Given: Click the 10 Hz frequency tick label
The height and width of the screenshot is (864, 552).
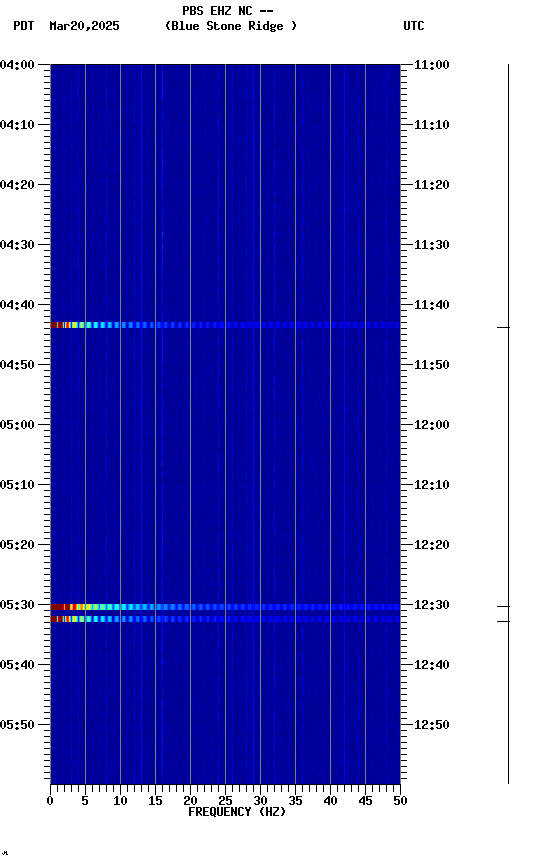Looking at the screenshot, I should [x=120, y=801].
